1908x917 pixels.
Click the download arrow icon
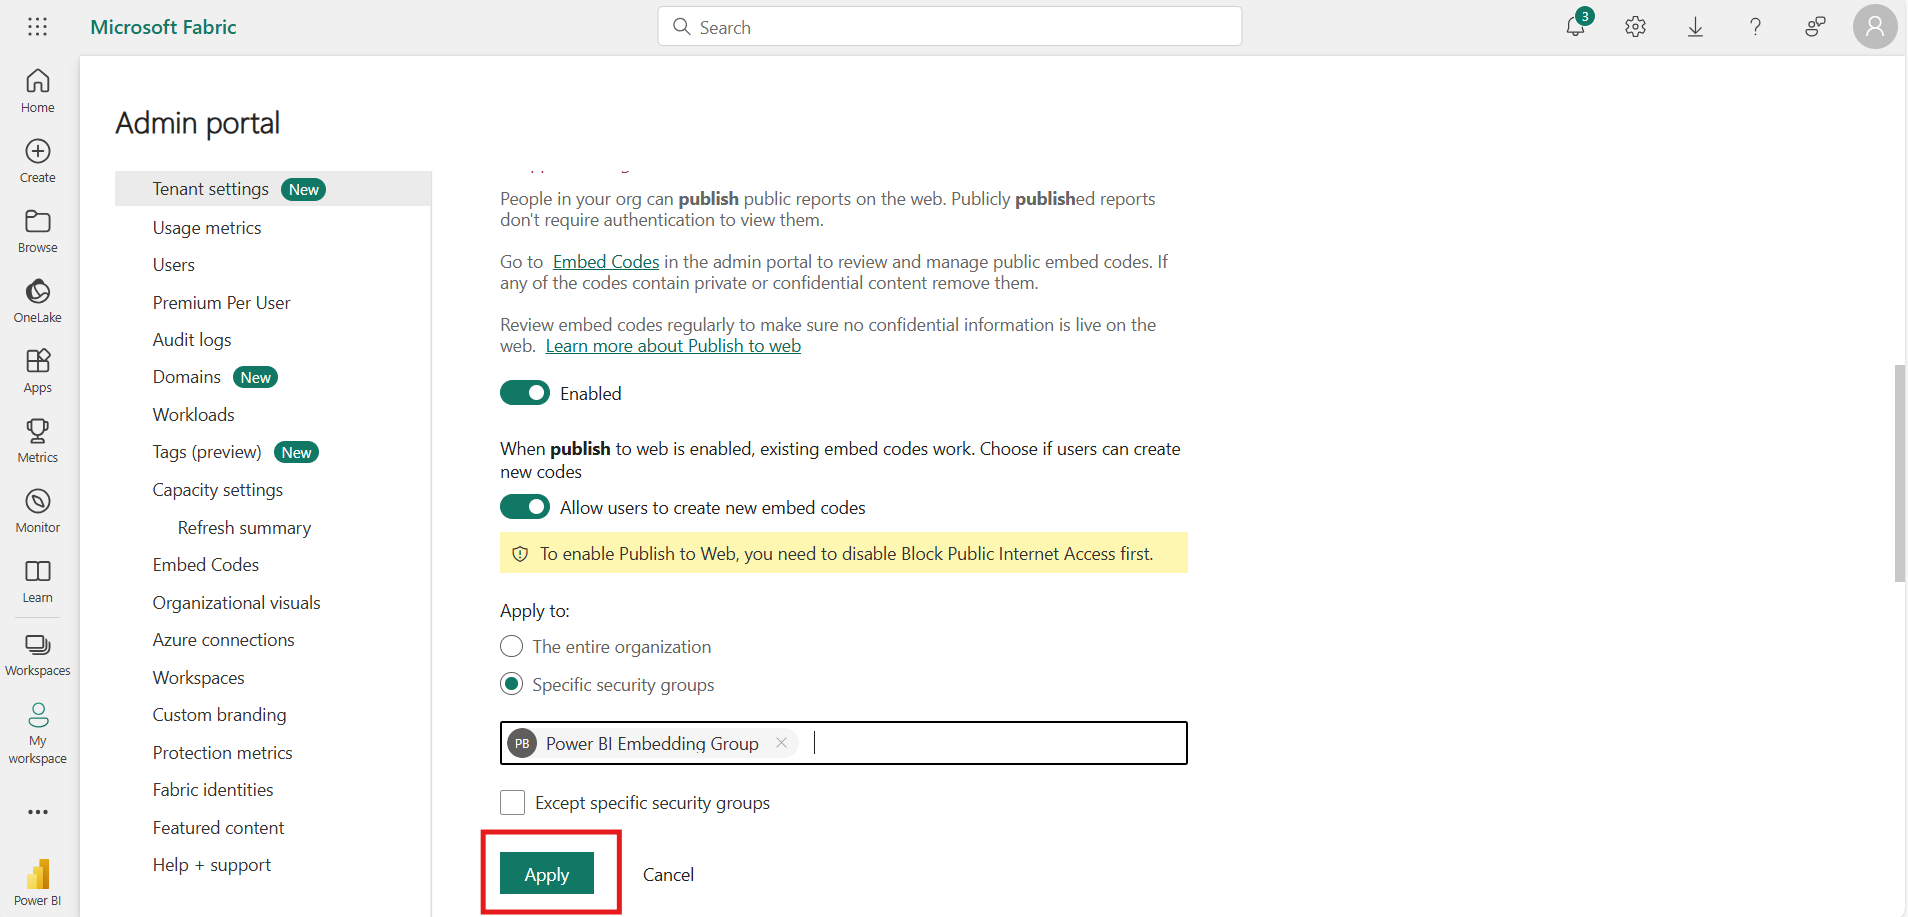click(x=1695, y=27)
